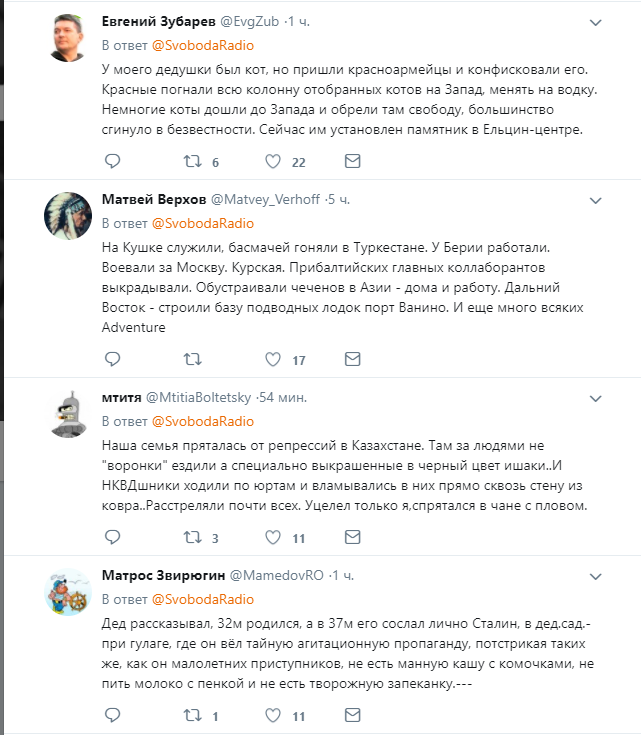Open @SvobodaRadio link in мтитя's reply

click(x=203, y=421)
